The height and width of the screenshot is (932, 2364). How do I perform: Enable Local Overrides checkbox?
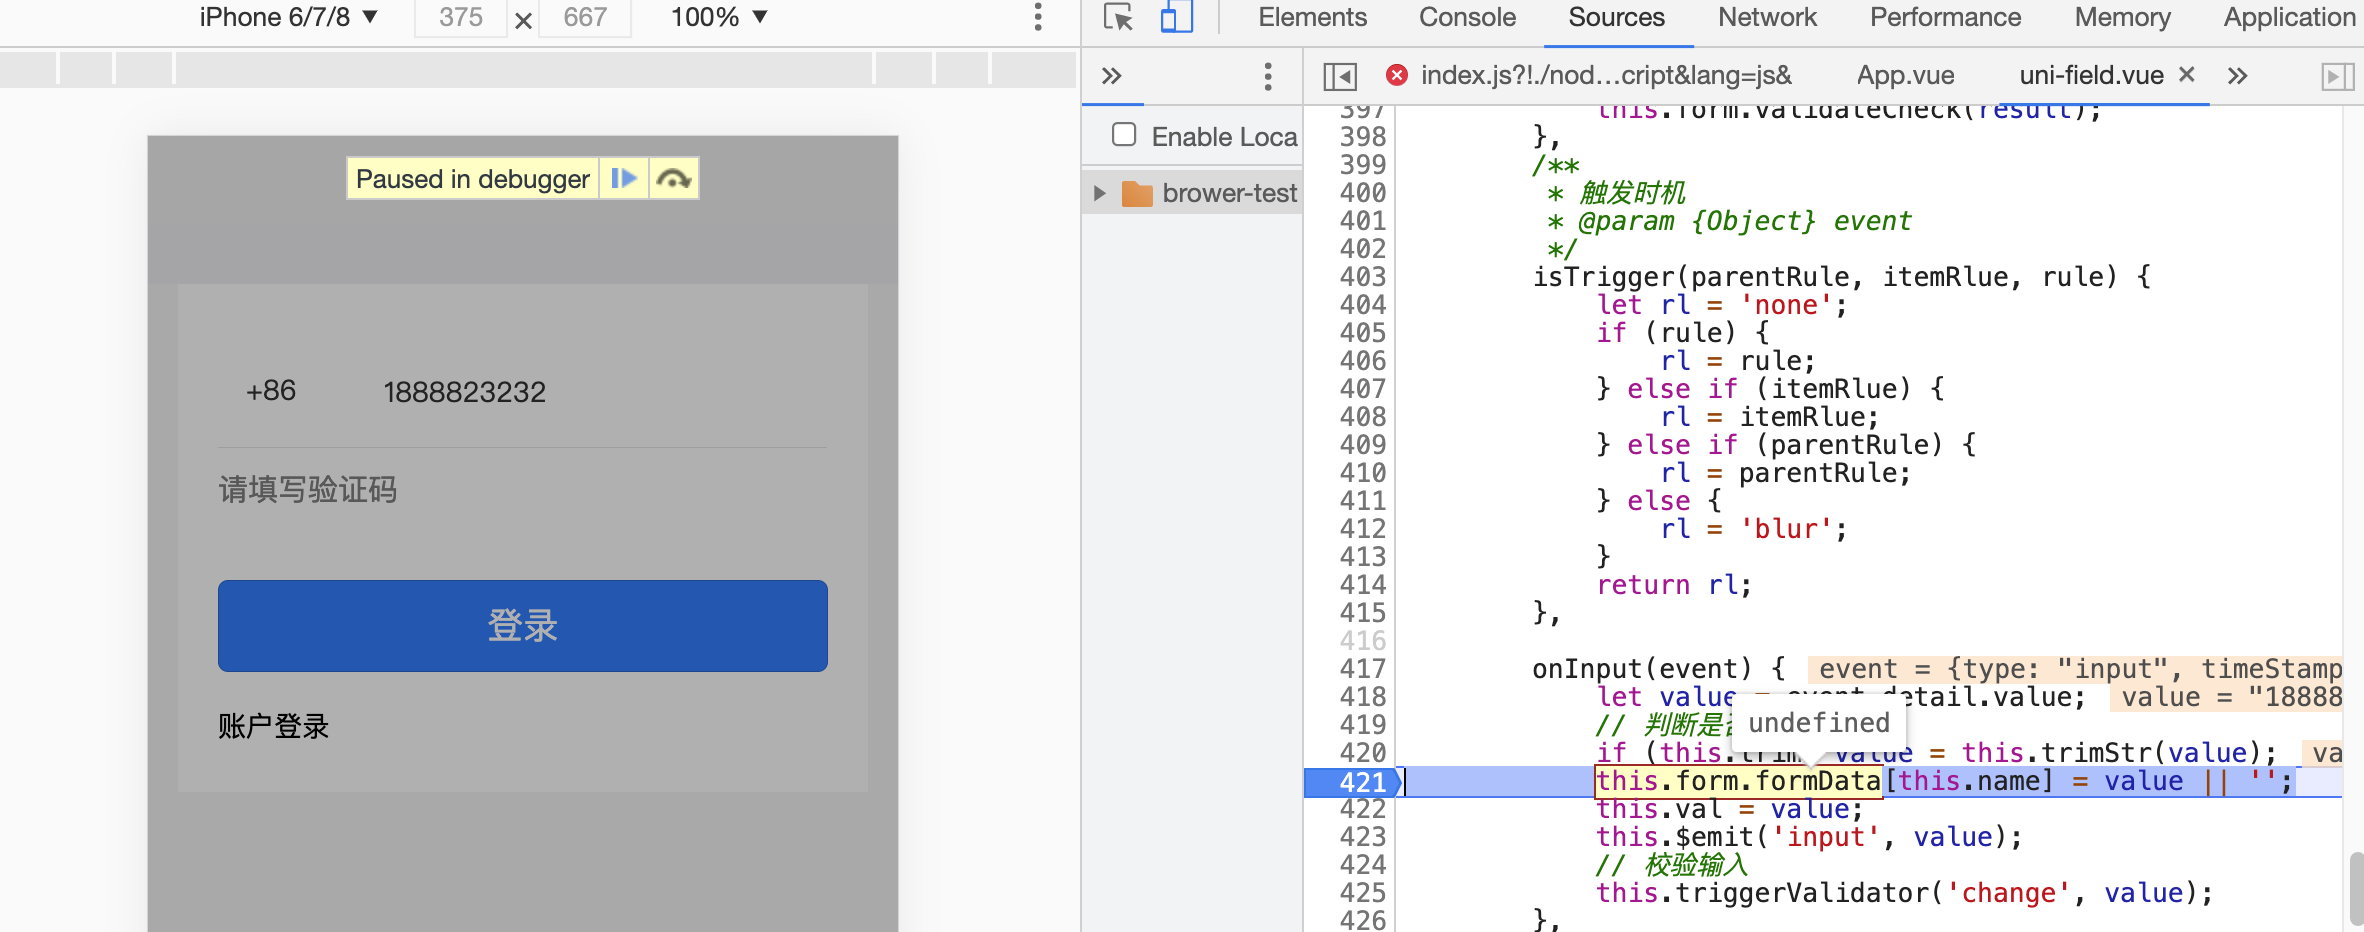pos(1124,136)
